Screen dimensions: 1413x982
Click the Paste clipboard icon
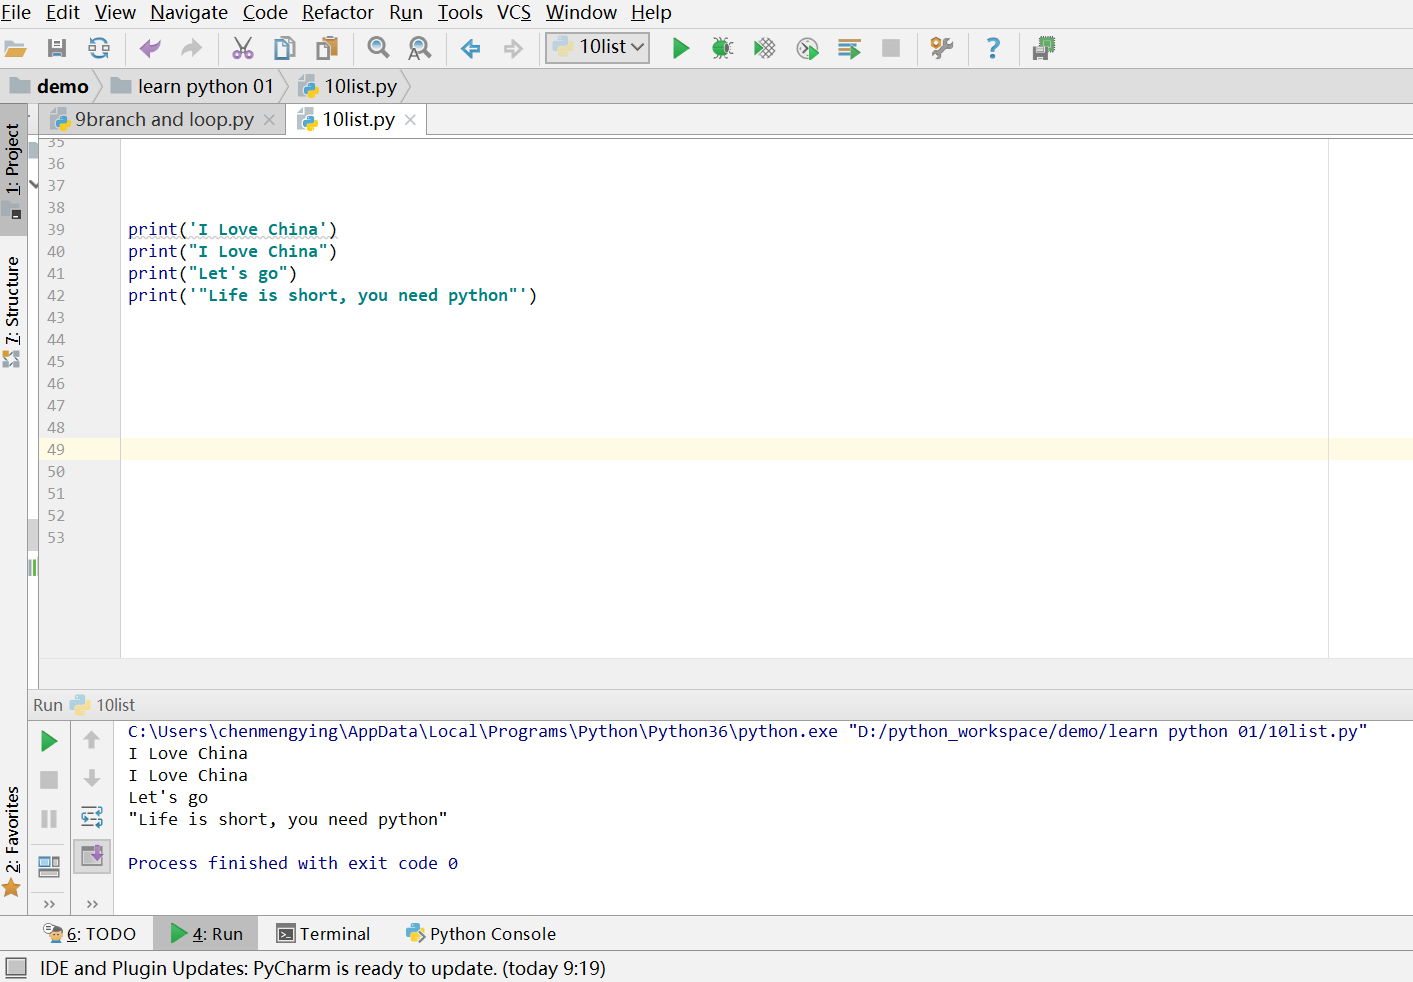(x=327, y=48)
